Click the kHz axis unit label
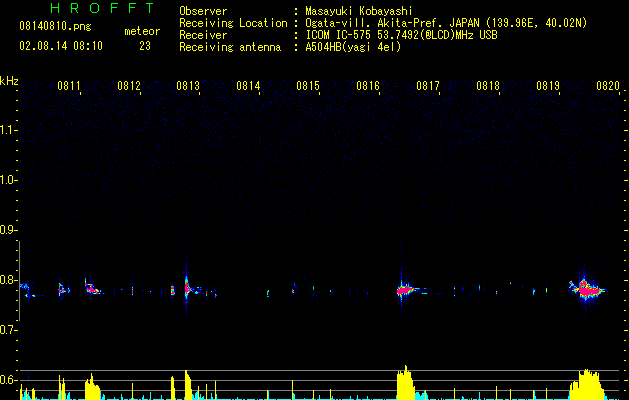 [x=9, y=81]
